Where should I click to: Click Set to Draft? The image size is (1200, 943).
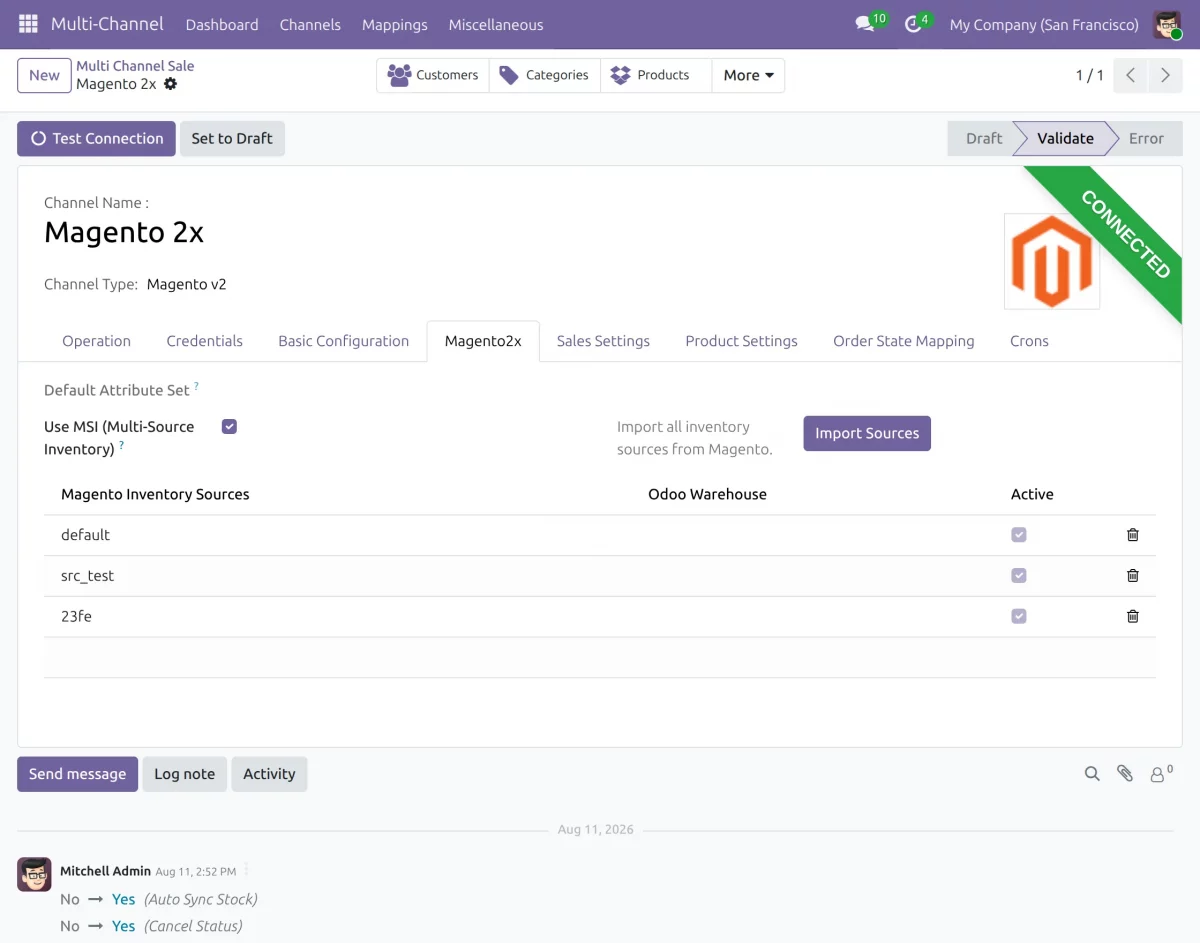(x=232, y=139)
